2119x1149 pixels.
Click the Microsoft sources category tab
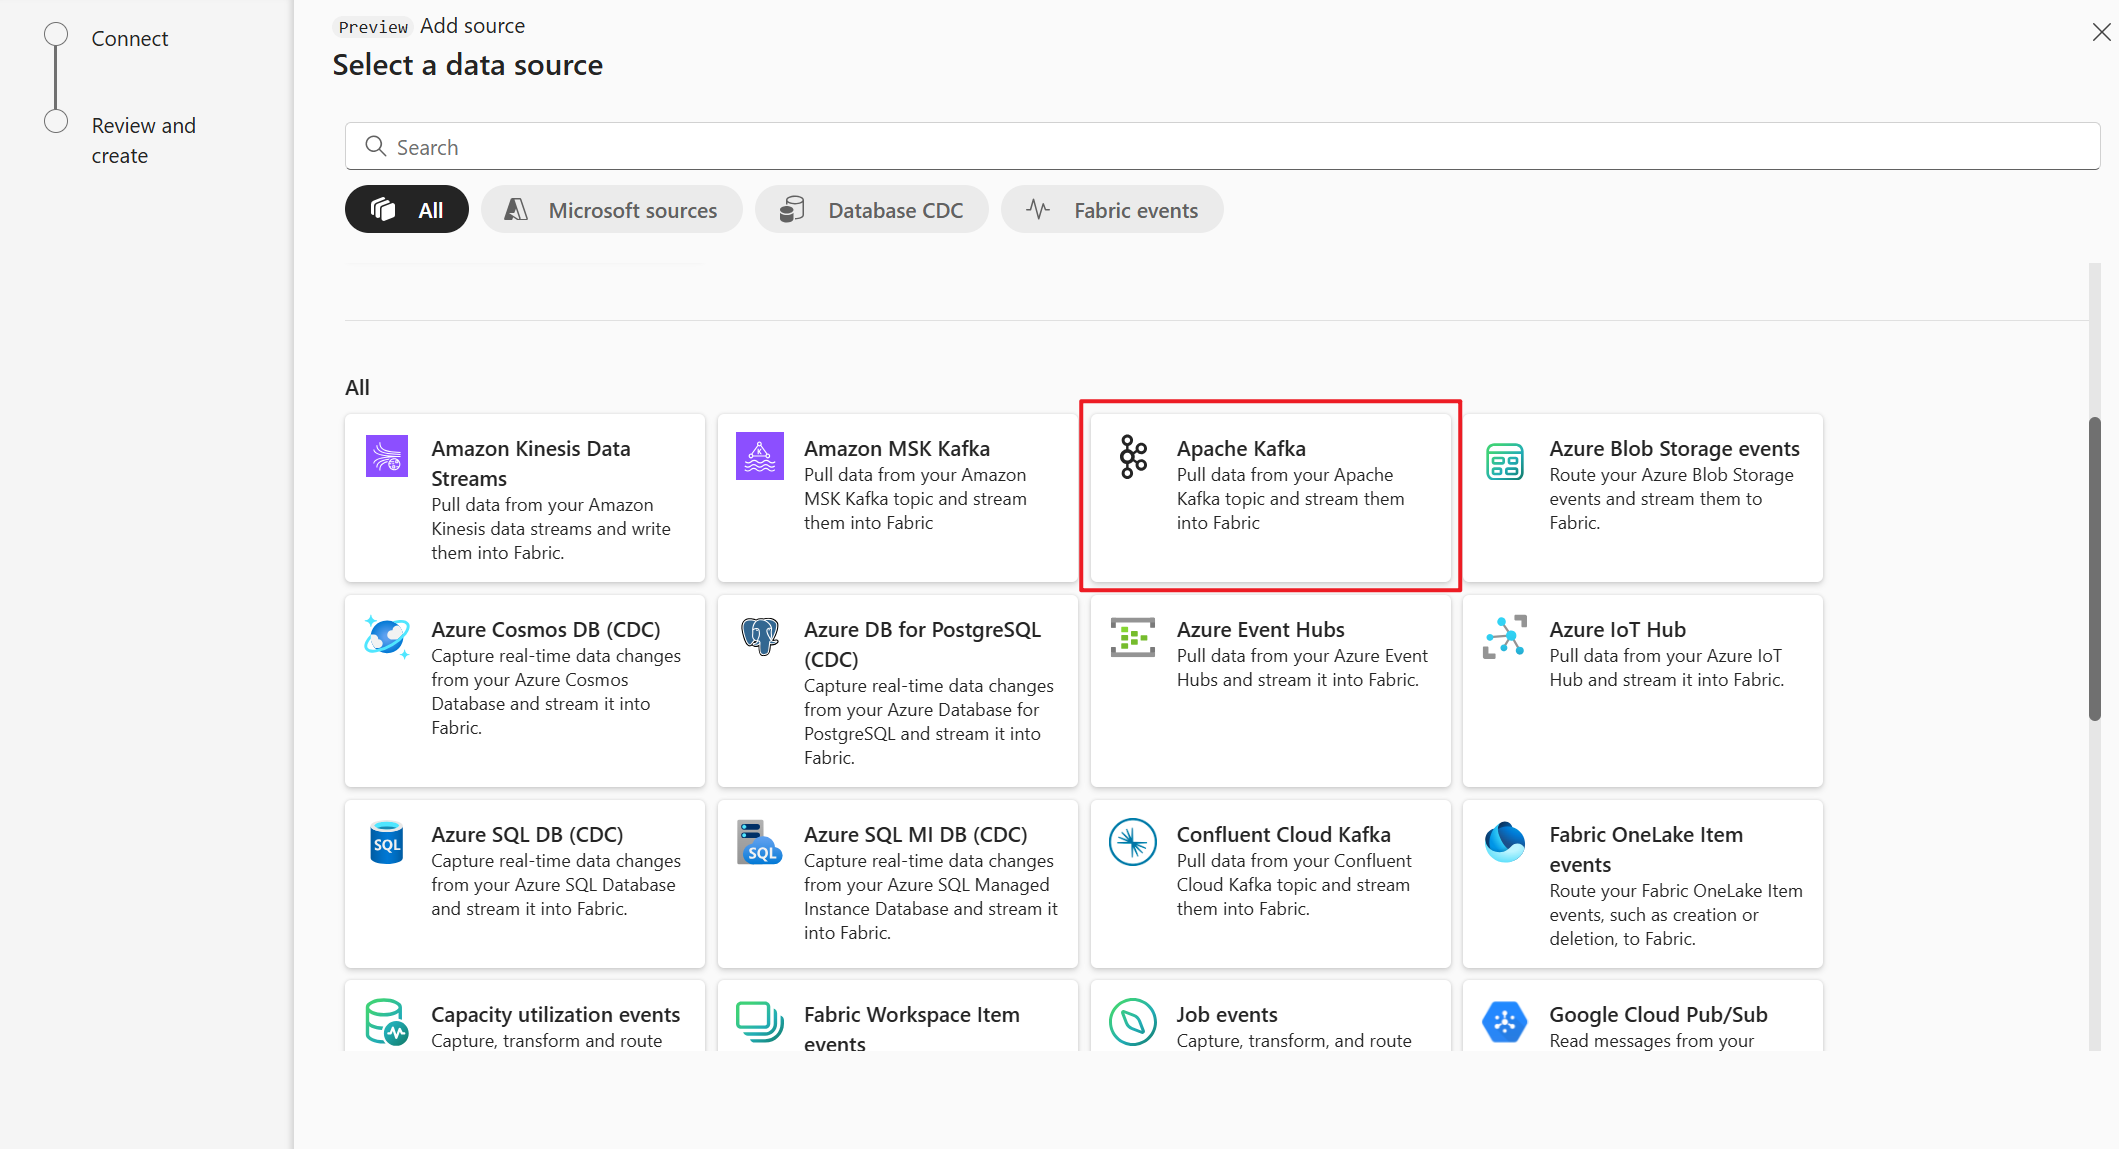[x=610, y=209]
